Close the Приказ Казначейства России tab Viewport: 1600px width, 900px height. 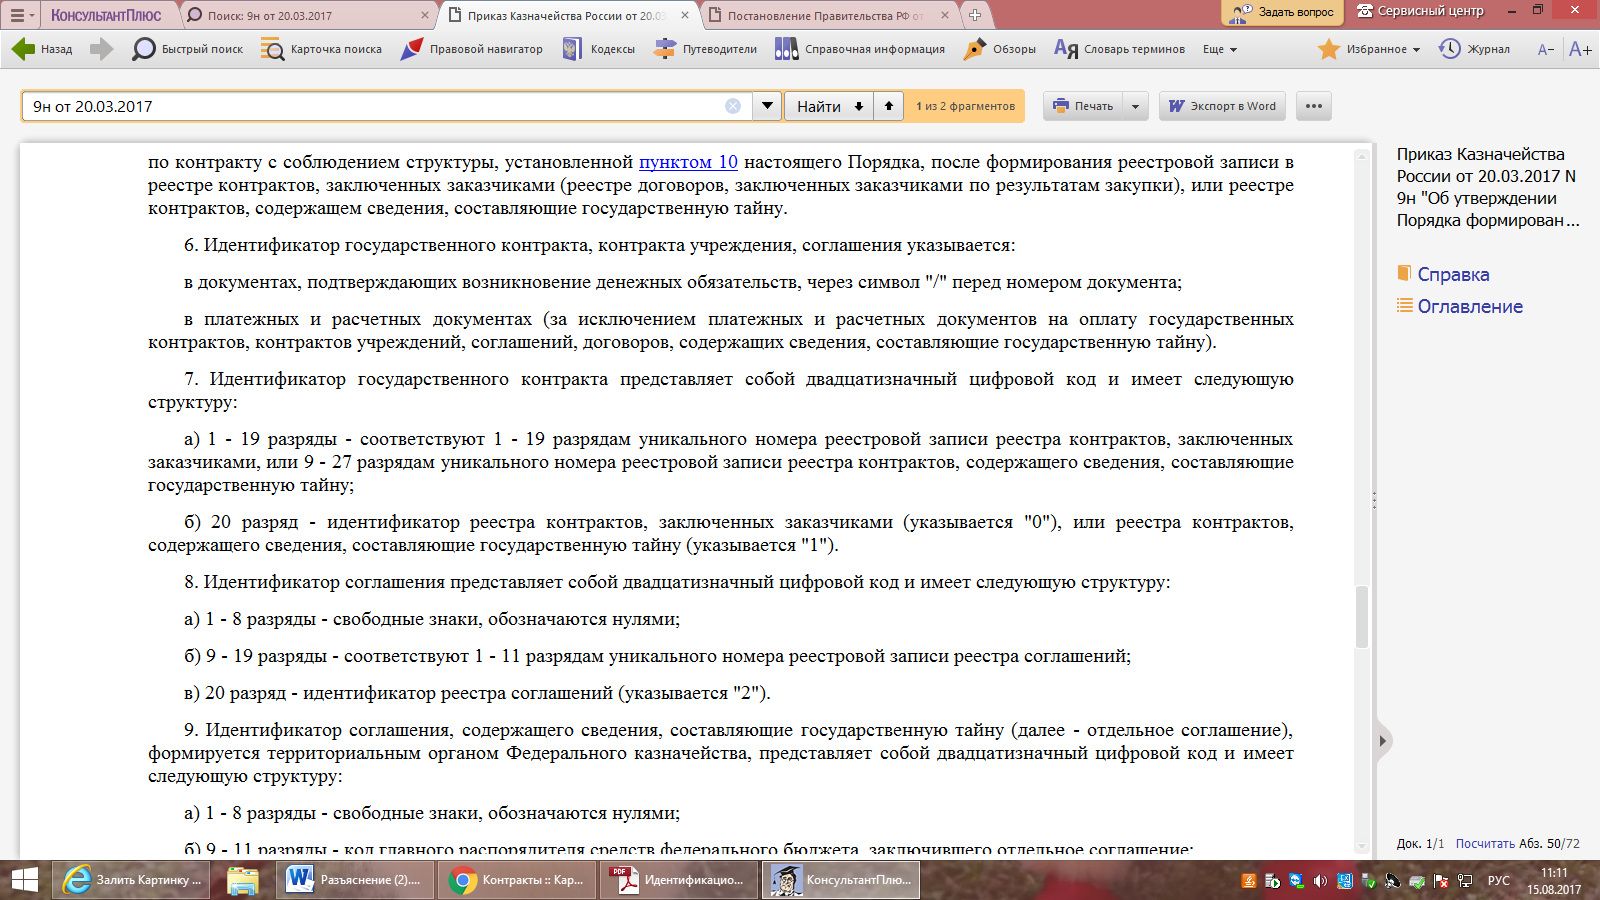(685, 15)
